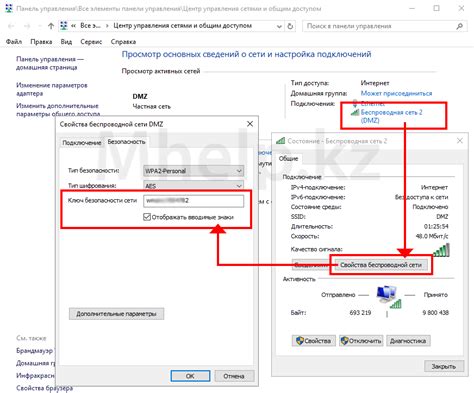Open Беспроводная сеть 2 (DMZ) link
Image resolution: width=474 pixels, height=393 pixels.
(392, 116)
